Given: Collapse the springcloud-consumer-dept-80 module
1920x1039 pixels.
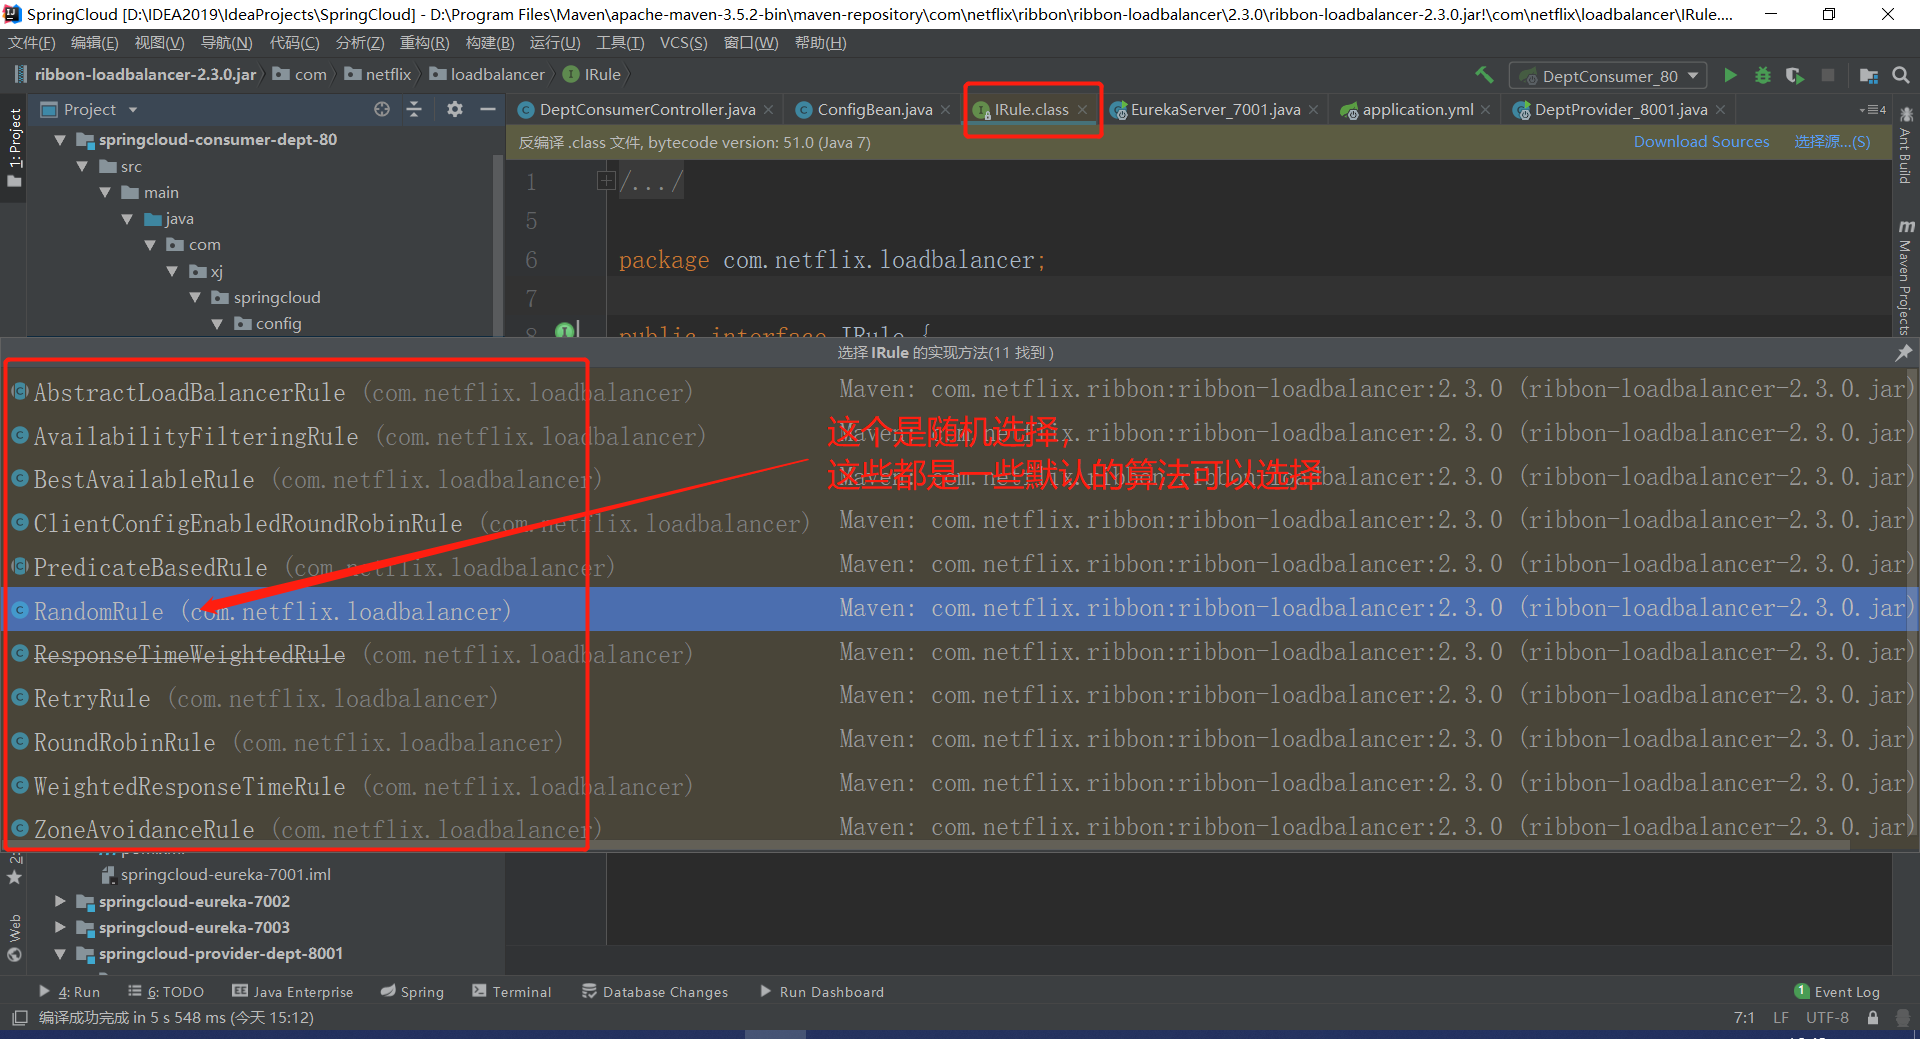Looking at the screenshot, I should (60, 140).
